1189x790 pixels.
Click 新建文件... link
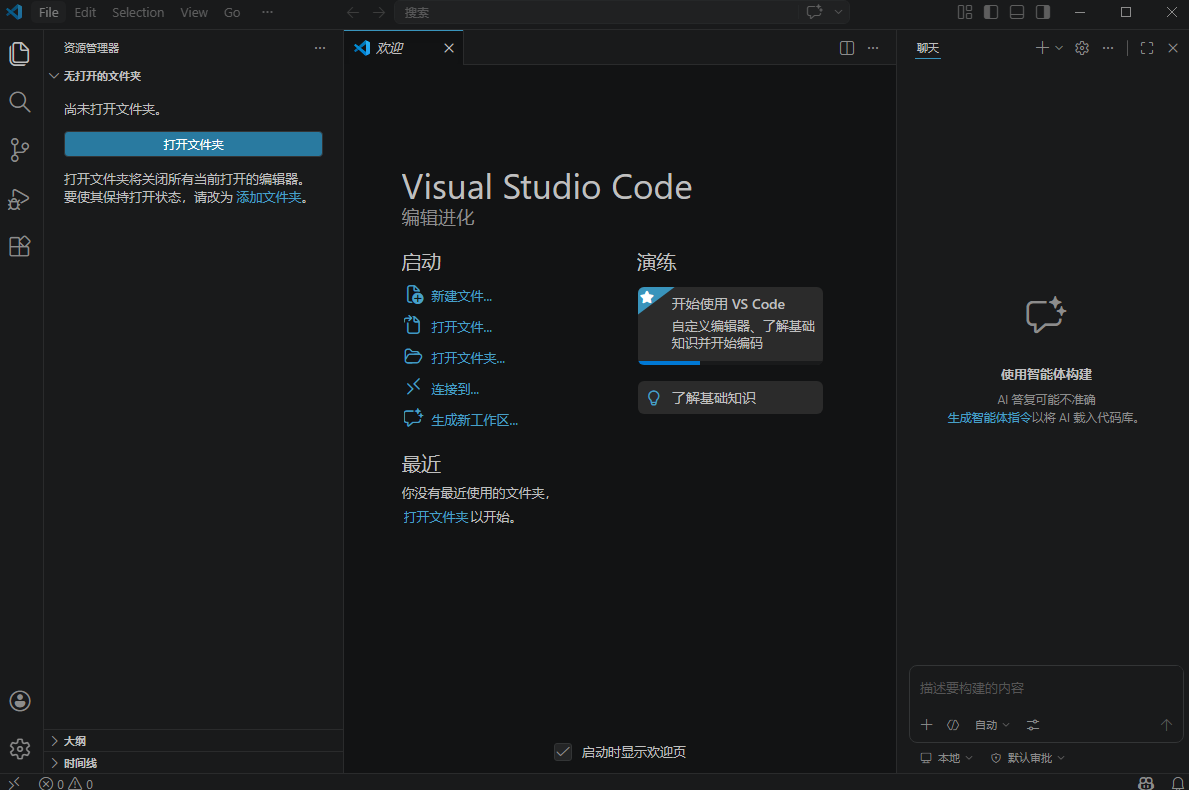click(461, 296)
